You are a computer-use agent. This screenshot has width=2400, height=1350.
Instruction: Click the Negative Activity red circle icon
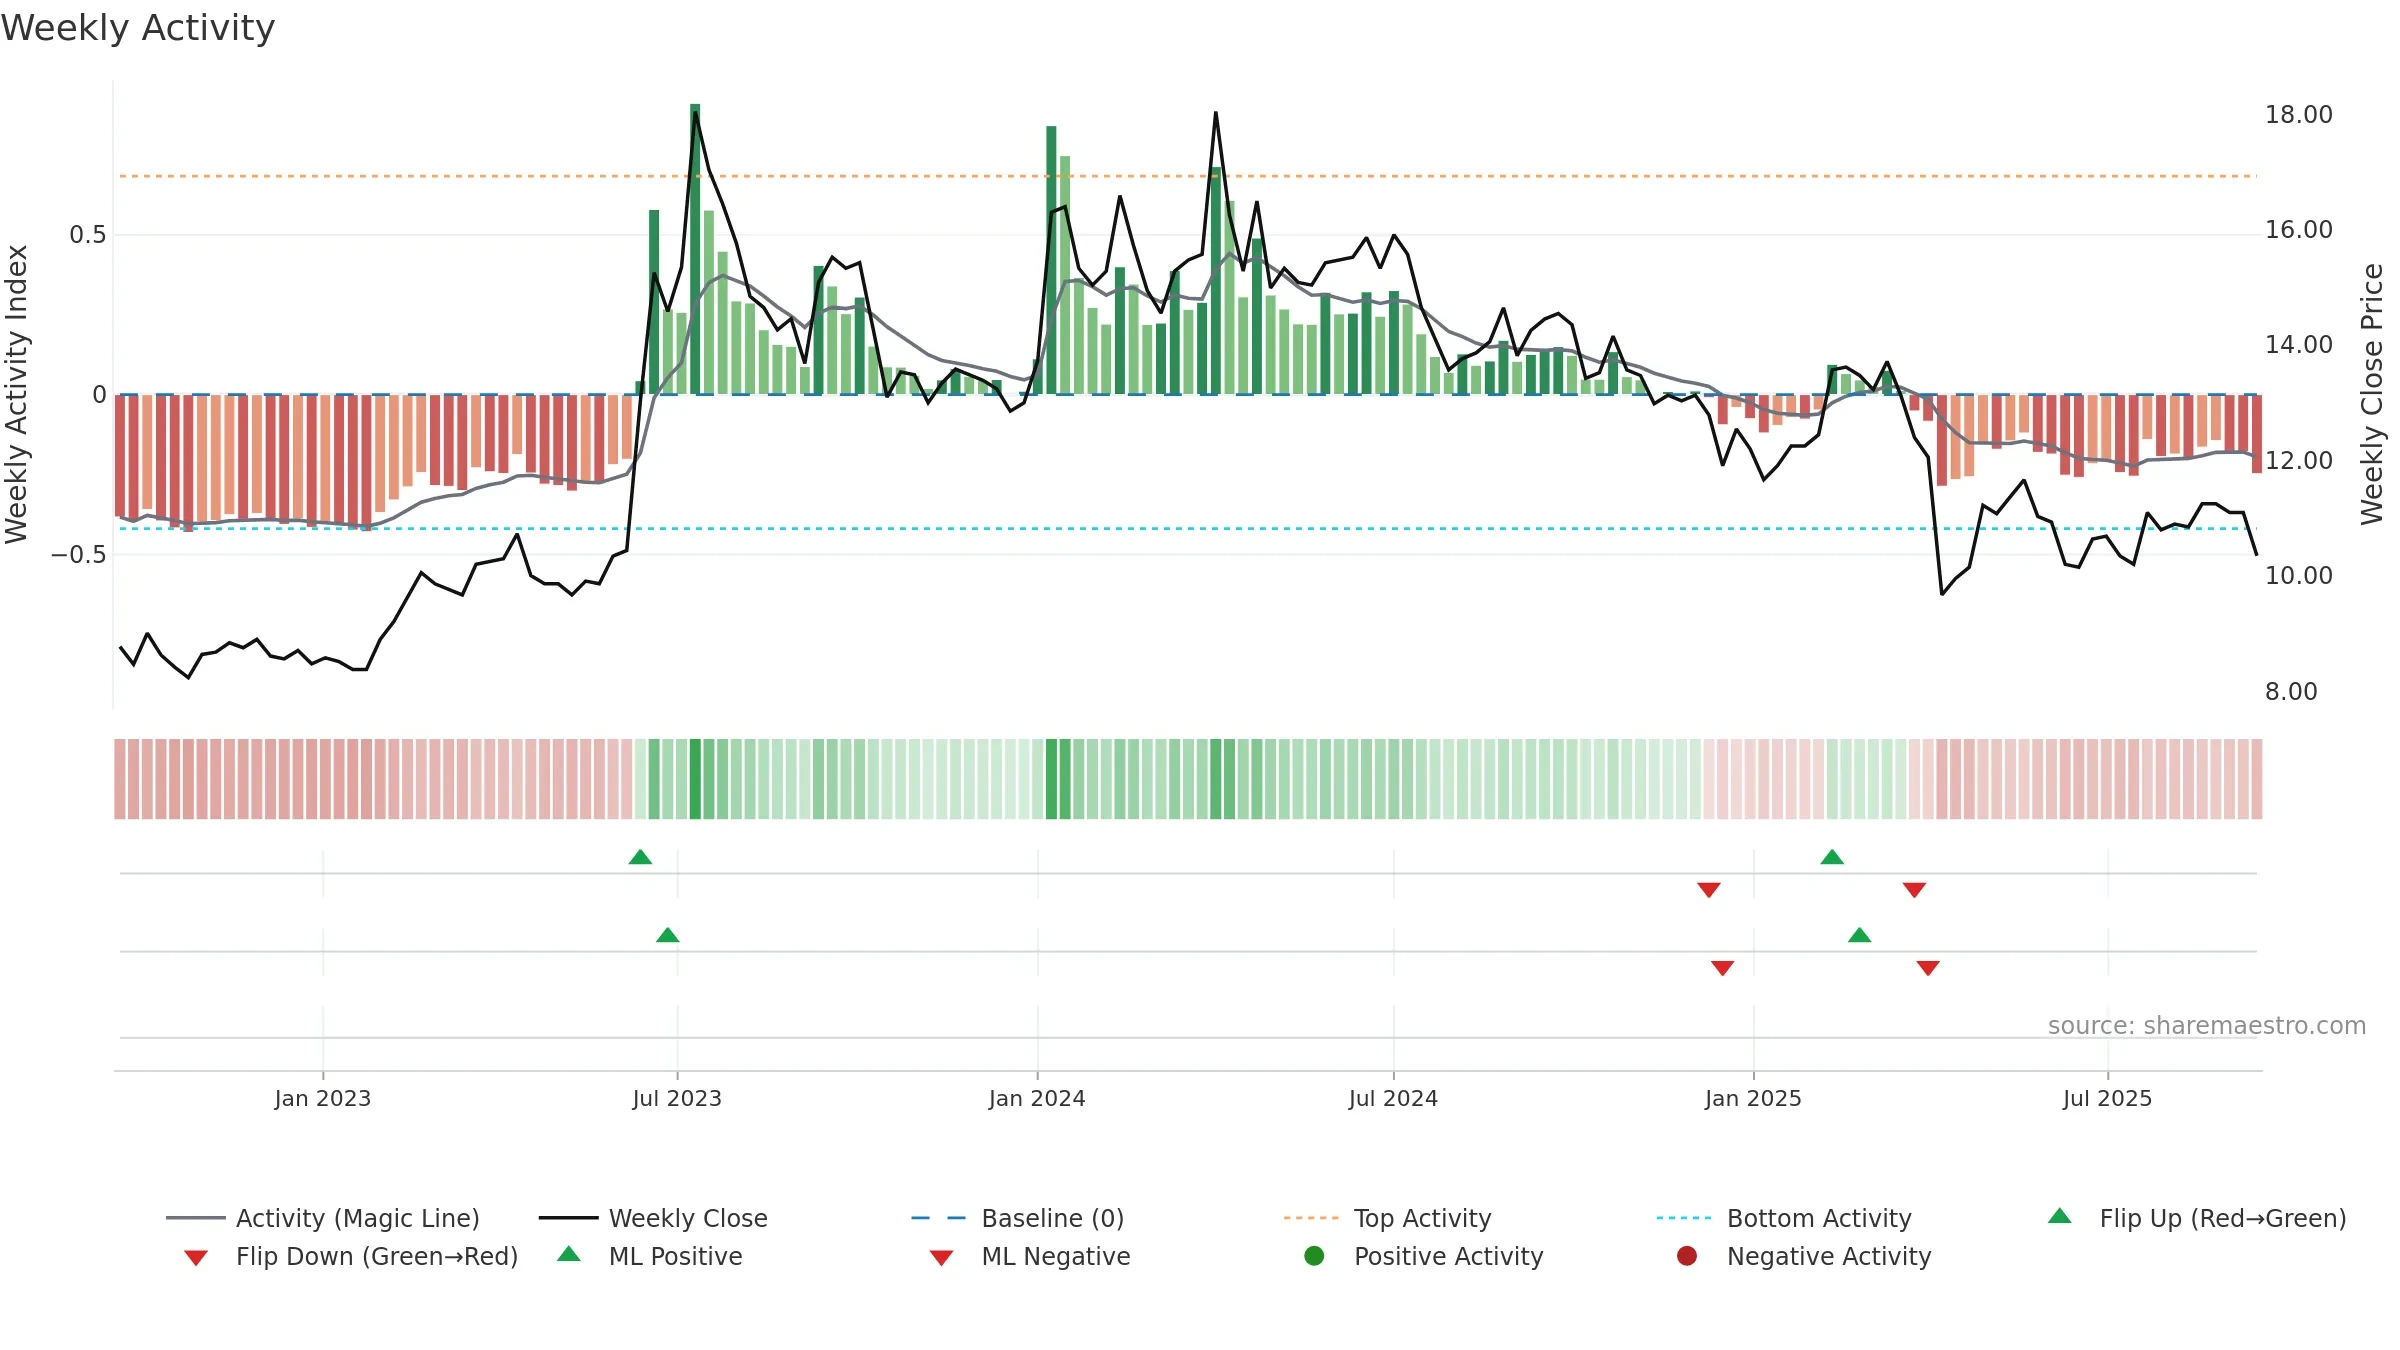point(1687,1255)
